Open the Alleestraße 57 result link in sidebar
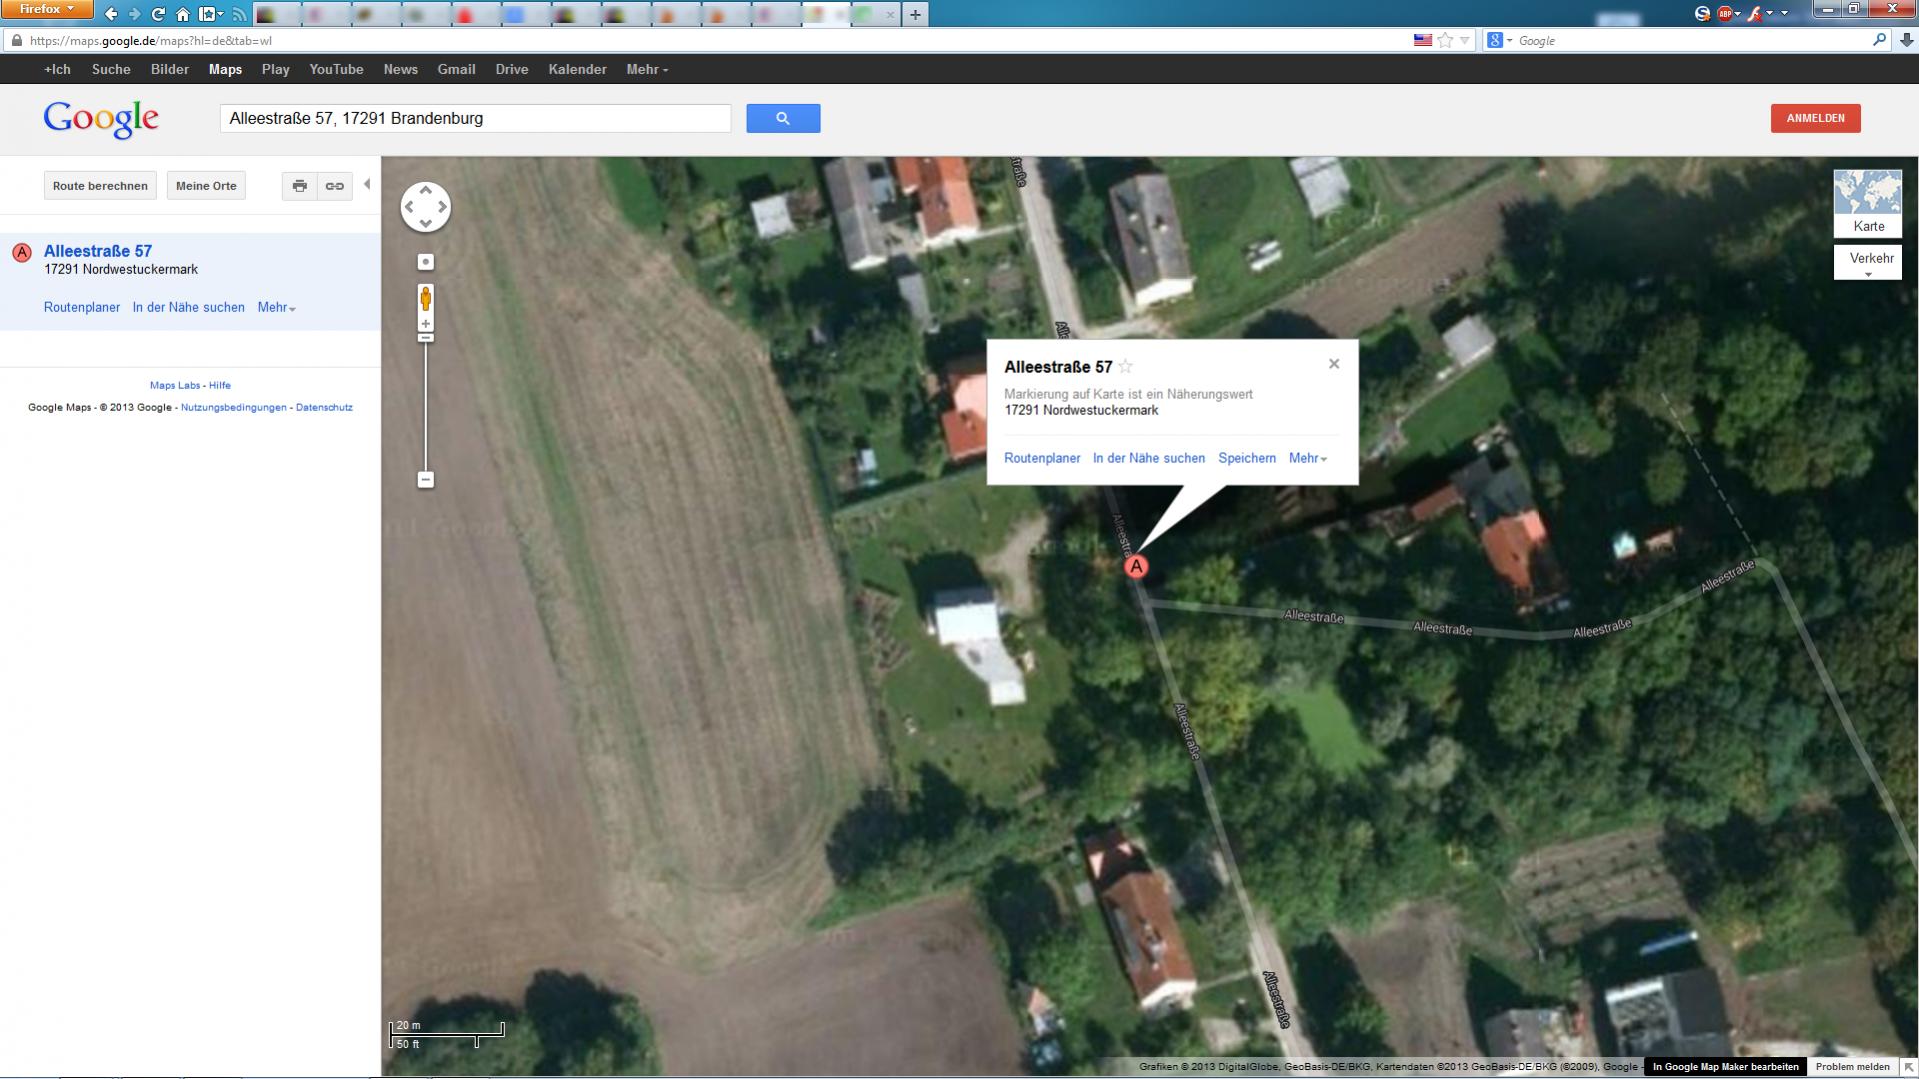This screenshot has height=1079, width=1919. [x=98, y=251]
